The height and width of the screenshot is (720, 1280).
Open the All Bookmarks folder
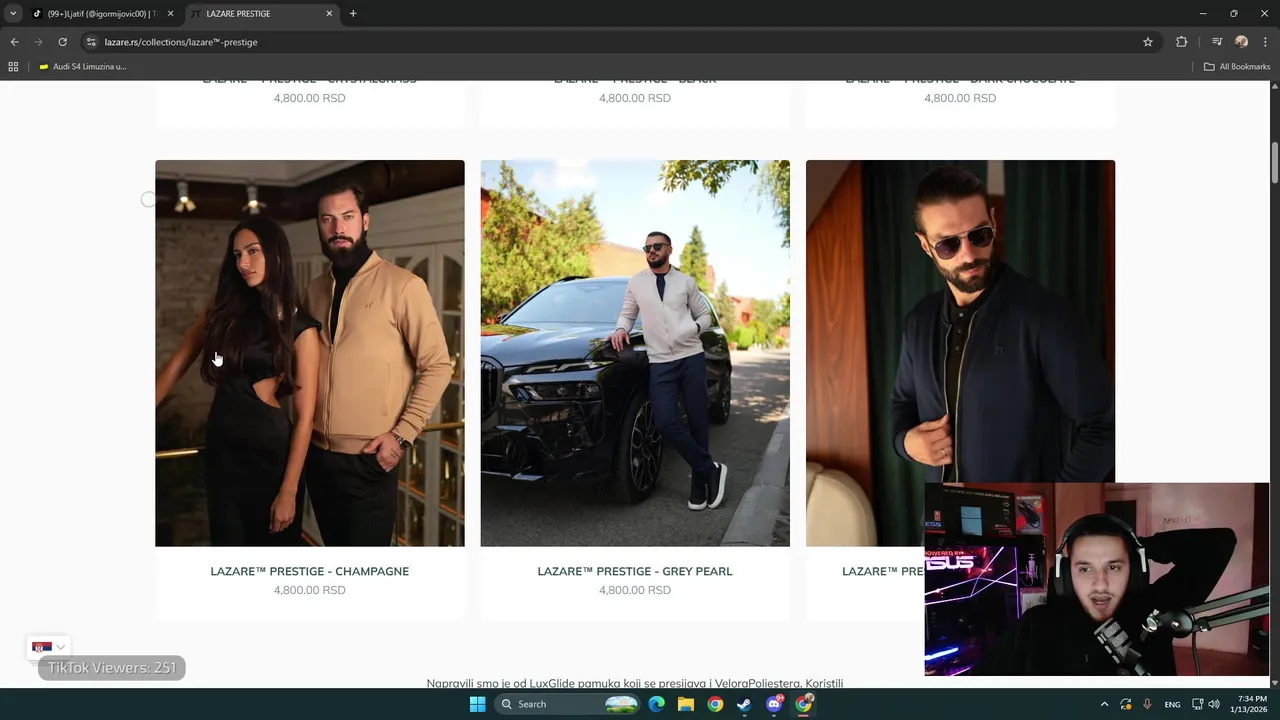click(1237, 67)
